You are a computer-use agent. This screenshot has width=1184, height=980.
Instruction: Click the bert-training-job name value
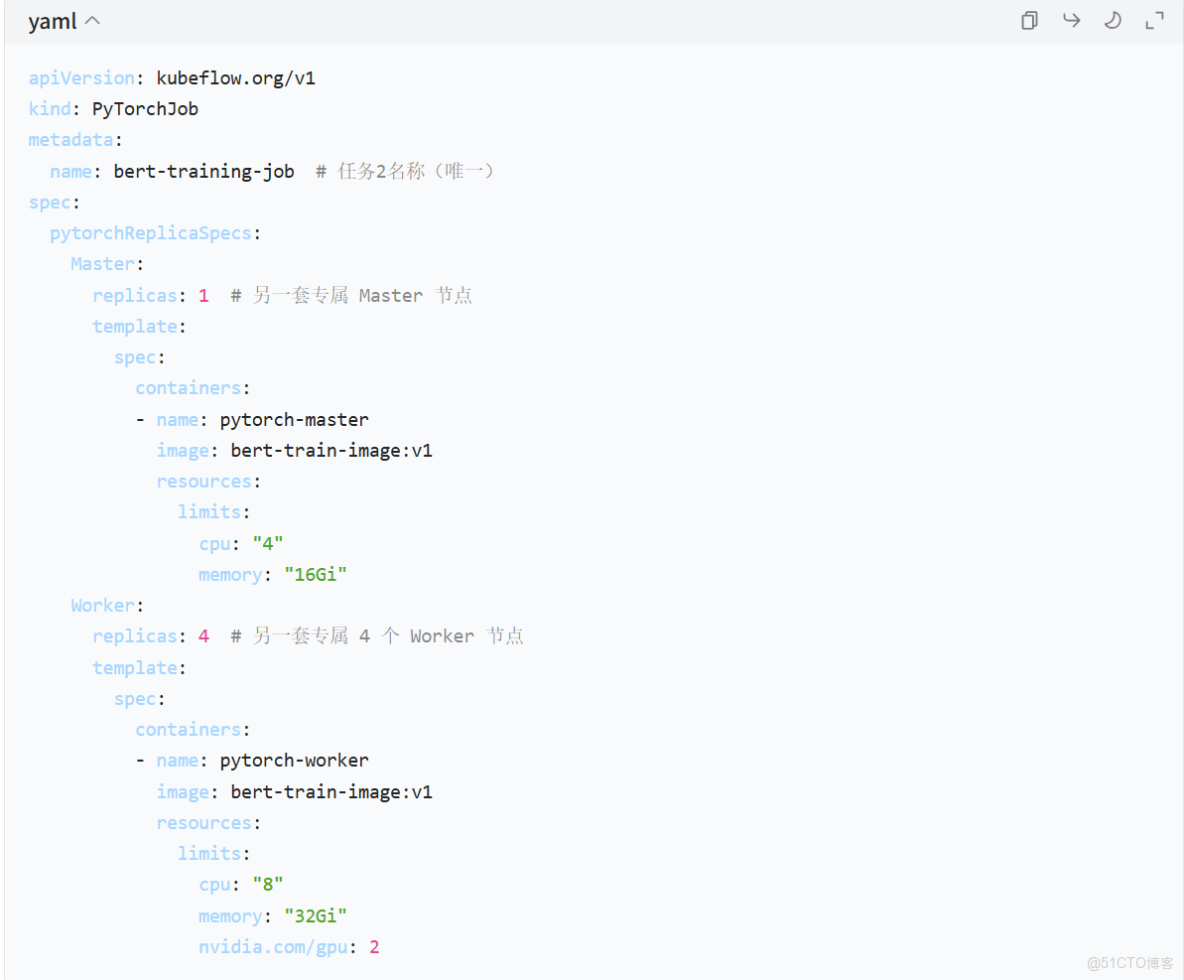pyautogui.click(x=204, y=171)
